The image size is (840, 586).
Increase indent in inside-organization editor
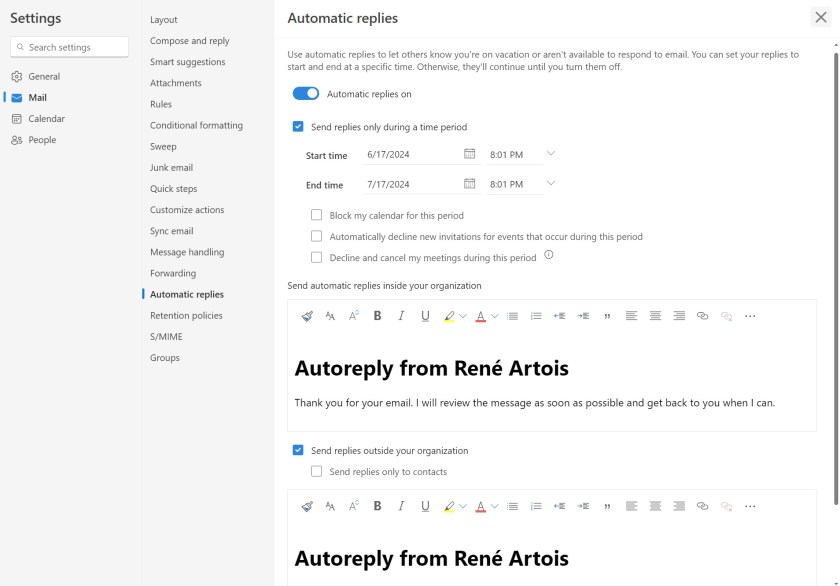[x=583, y=316]
